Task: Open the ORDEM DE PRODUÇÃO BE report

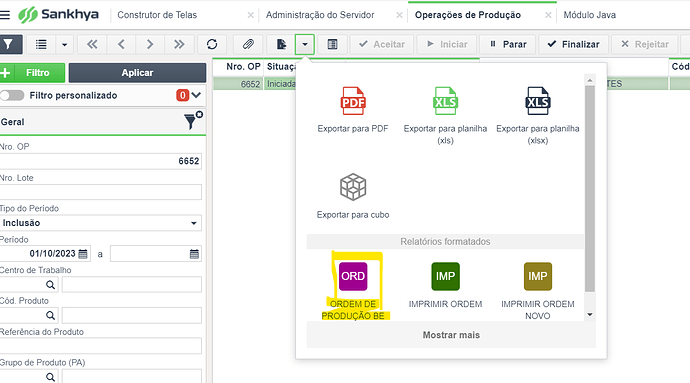Action: pyautogui.click(x=353, y=276)
